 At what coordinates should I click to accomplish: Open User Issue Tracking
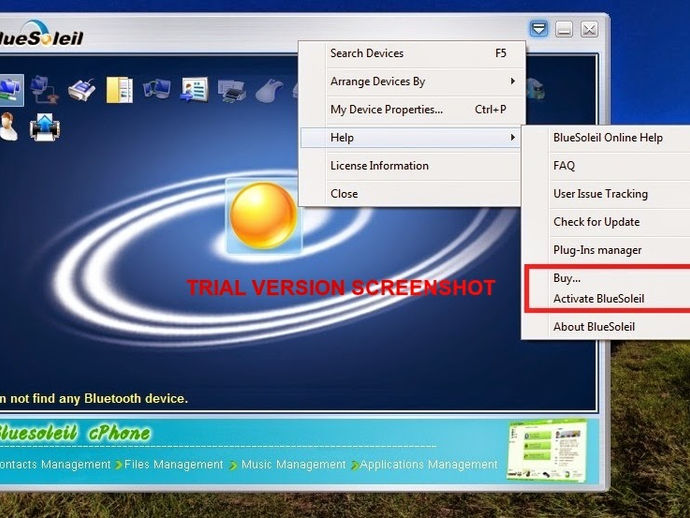(608, 194)
